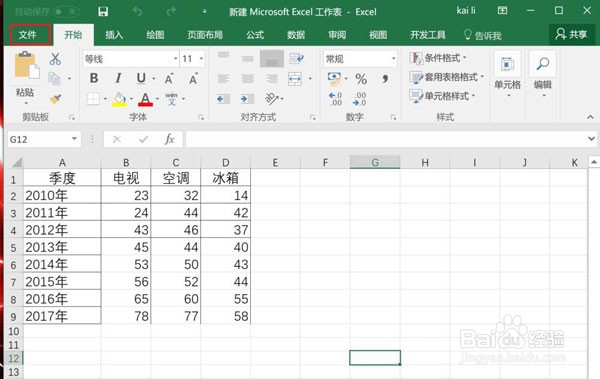Click the Ribbon Display Options icon
600x379 pixels.
pos(502,11)
